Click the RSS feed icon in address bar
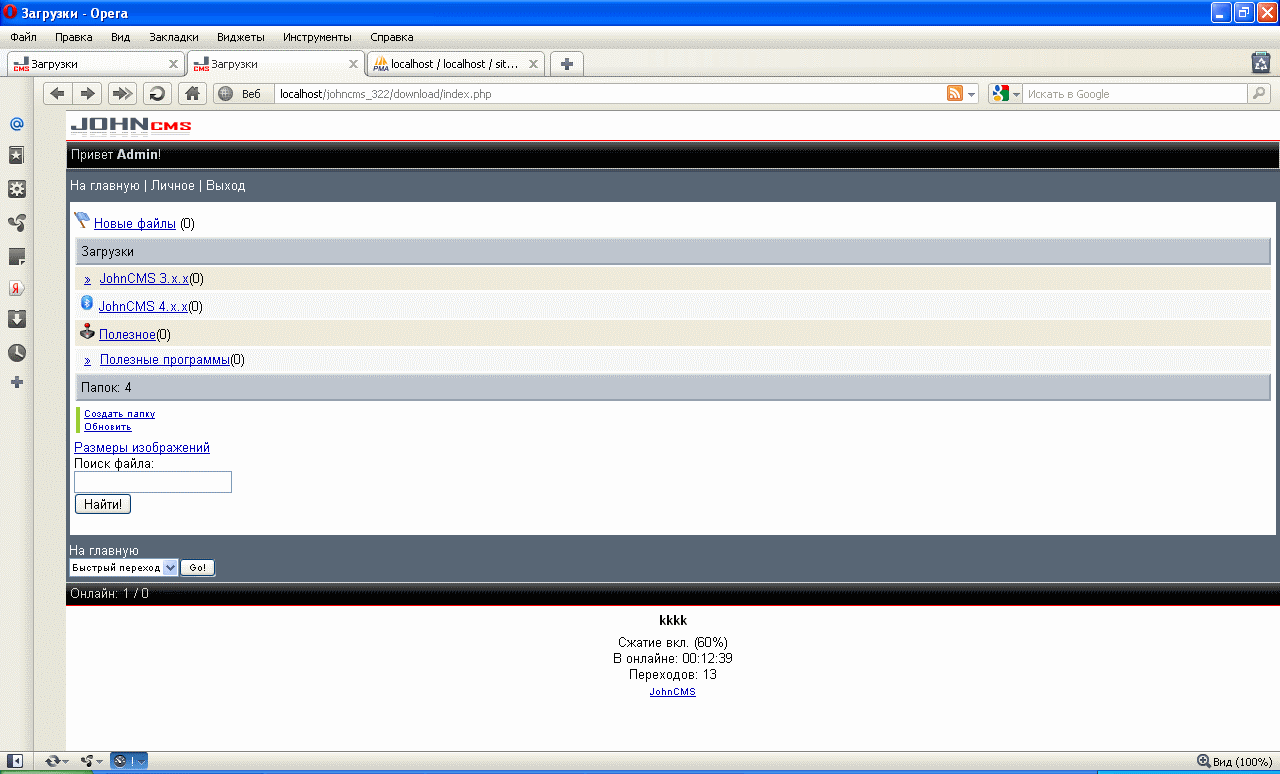This screenshot has width=1280, height=774. pyautogui.click(x=955, y=94)
